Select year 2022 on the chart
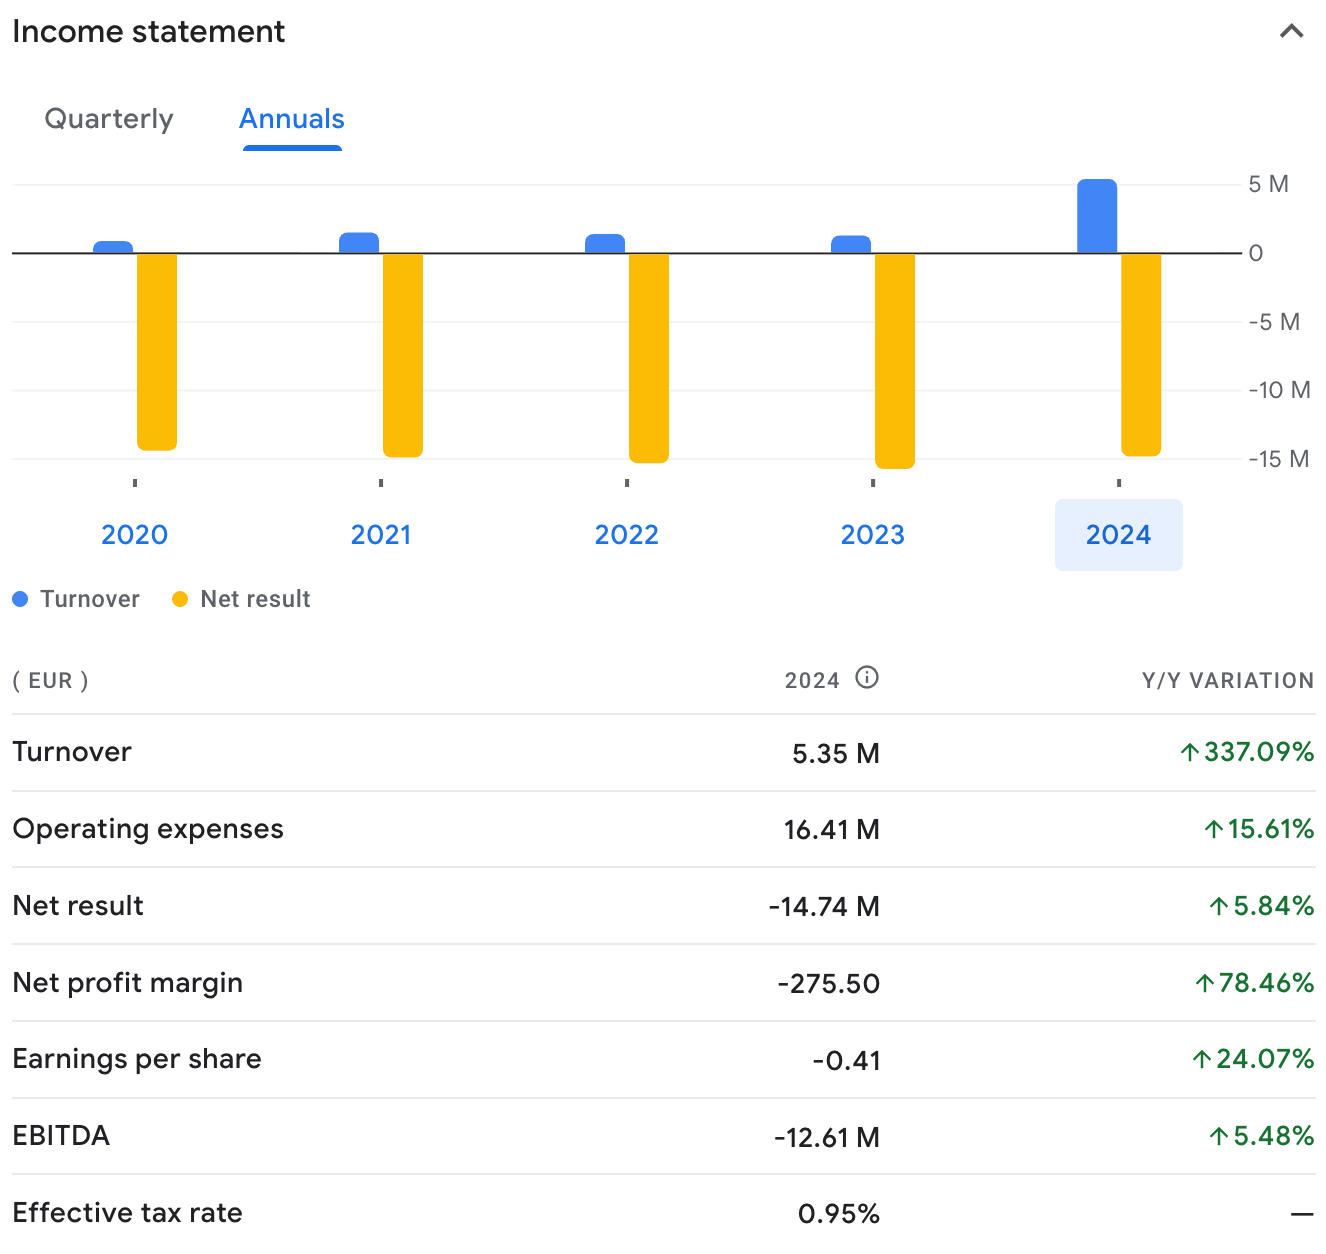This screenshot has height=1254, width=1326. (627, 534)
